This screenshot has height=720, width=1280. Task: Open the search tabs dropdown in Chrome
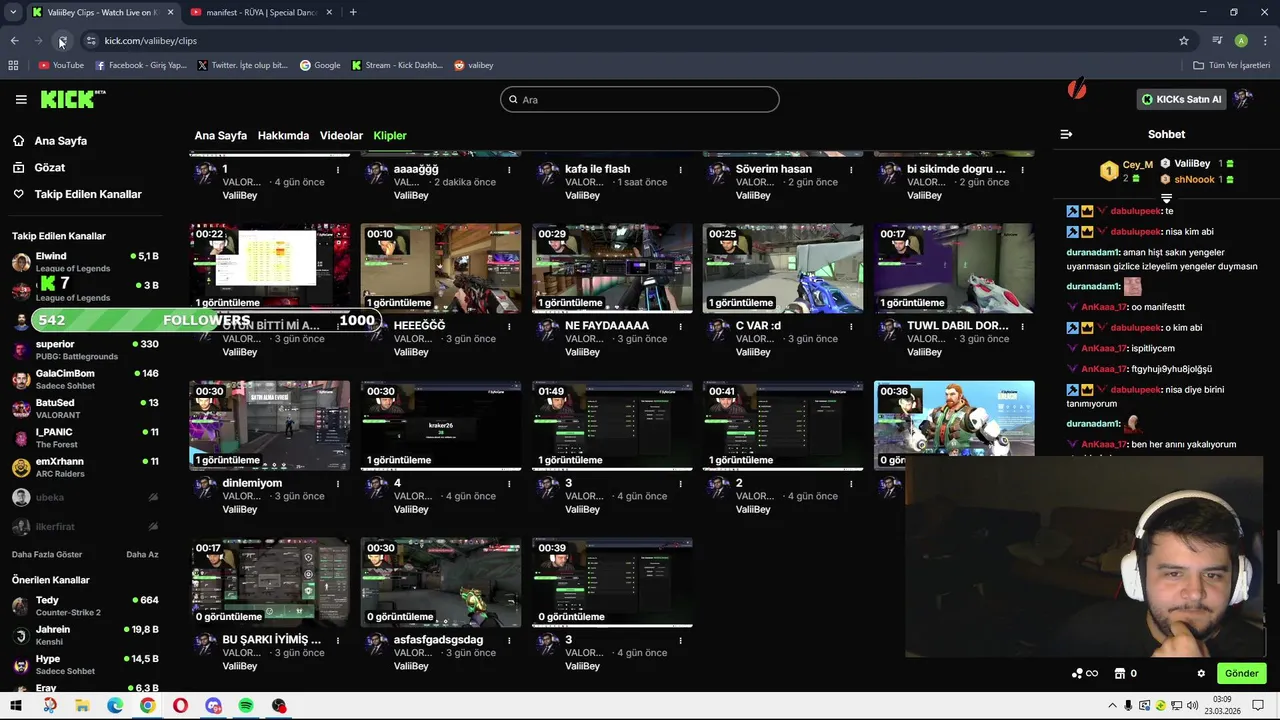pyautogui.click(x=13, y=12)
